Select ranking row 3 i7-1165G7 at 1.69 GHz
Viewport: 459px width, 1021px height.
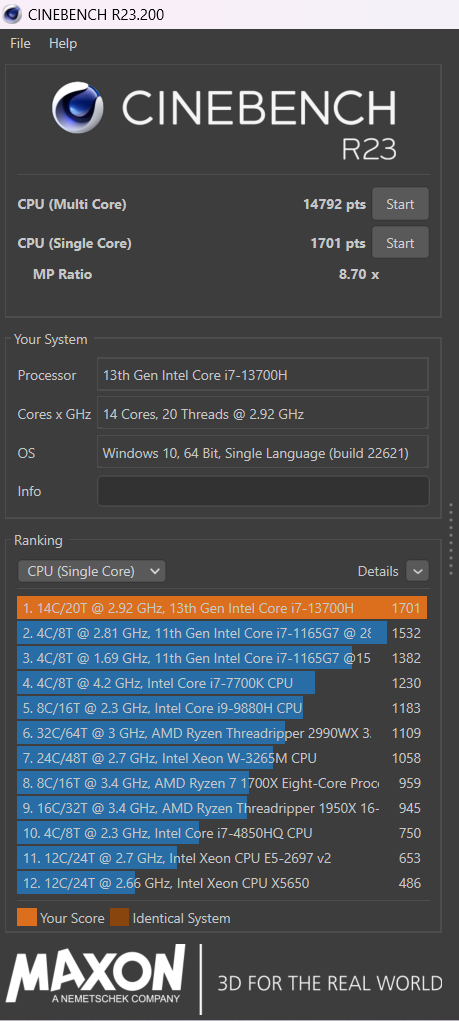(222, 658)
